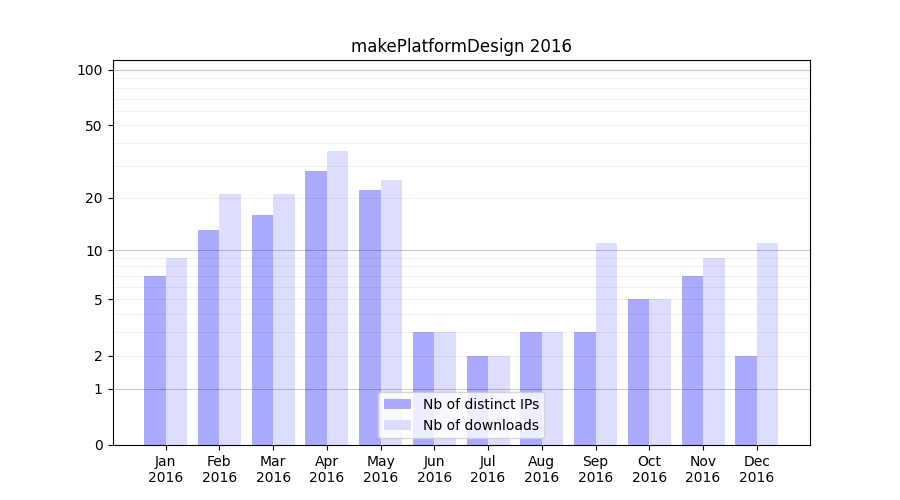
Task: Click the chart title makePlatformDesign 2016
Action: (461, 46)
